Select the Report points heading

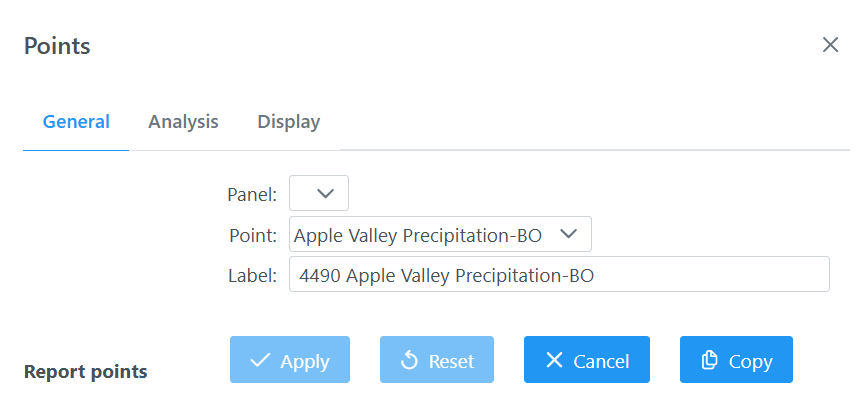(85, 372)
